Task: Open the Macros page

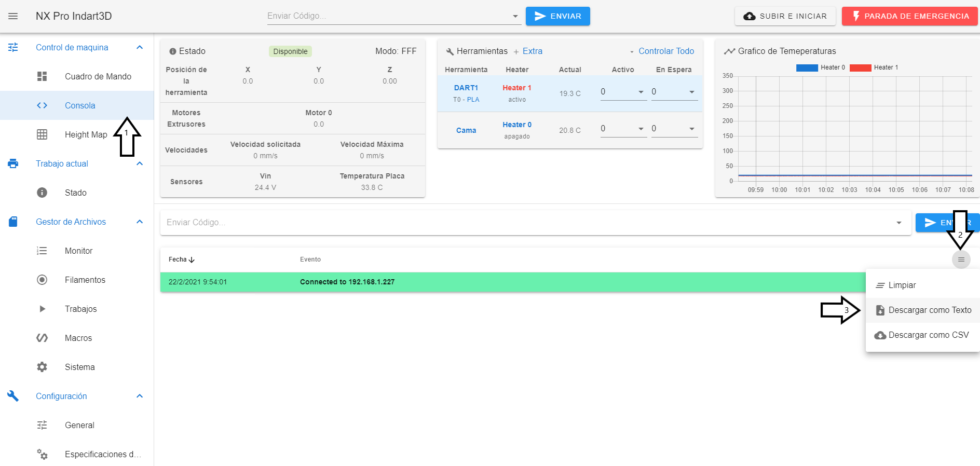Action: point(77,338)
